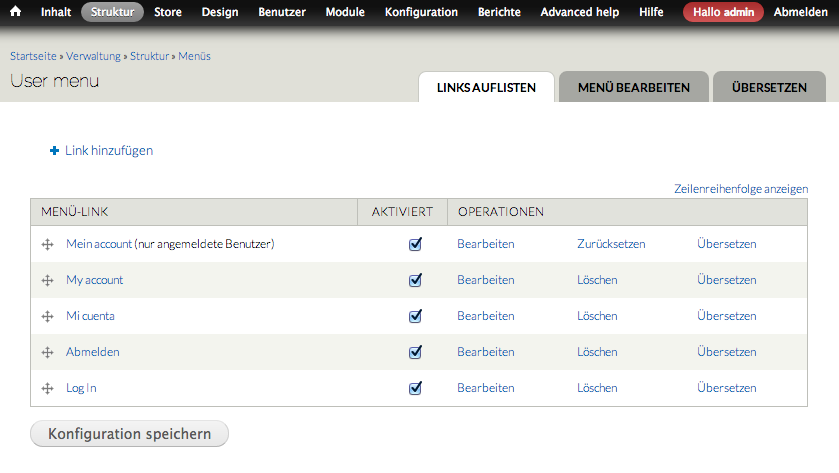Click drag handle icon for Mein account row
This screenshot has width=839, height=473.
tap(47, 244)
